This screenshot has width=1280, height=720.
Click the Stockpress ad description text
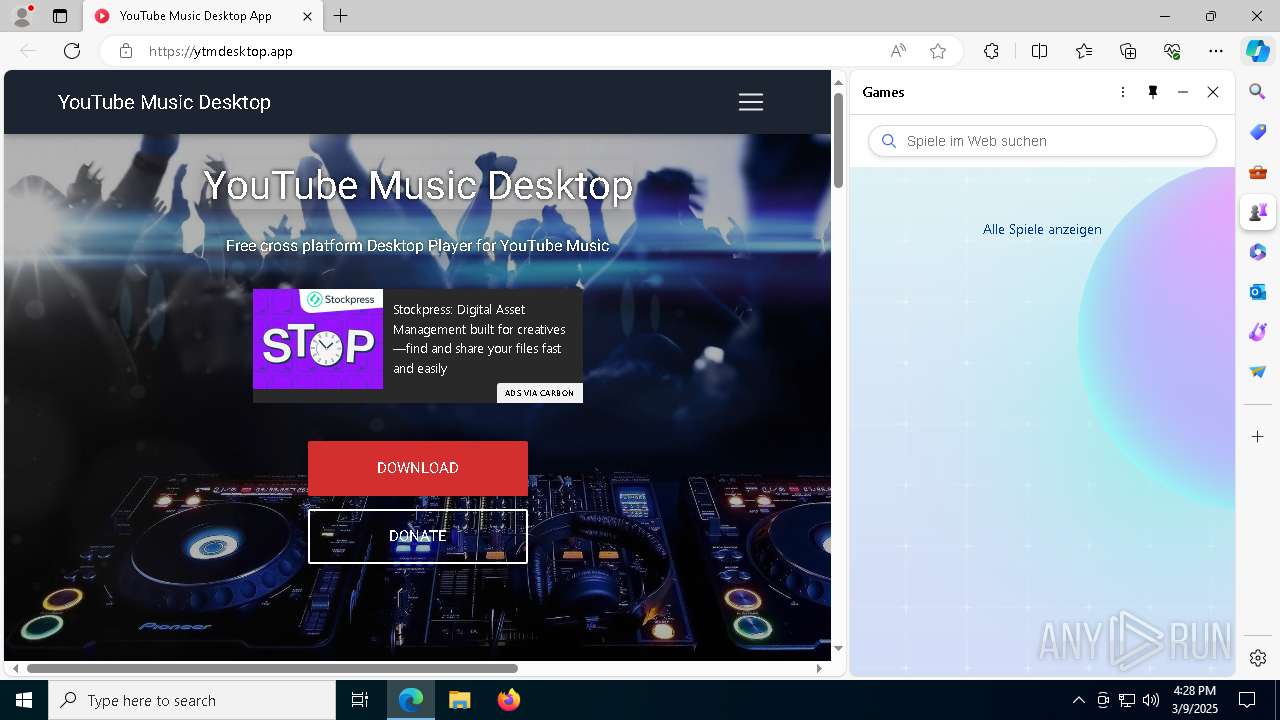[x=479, y=339]
